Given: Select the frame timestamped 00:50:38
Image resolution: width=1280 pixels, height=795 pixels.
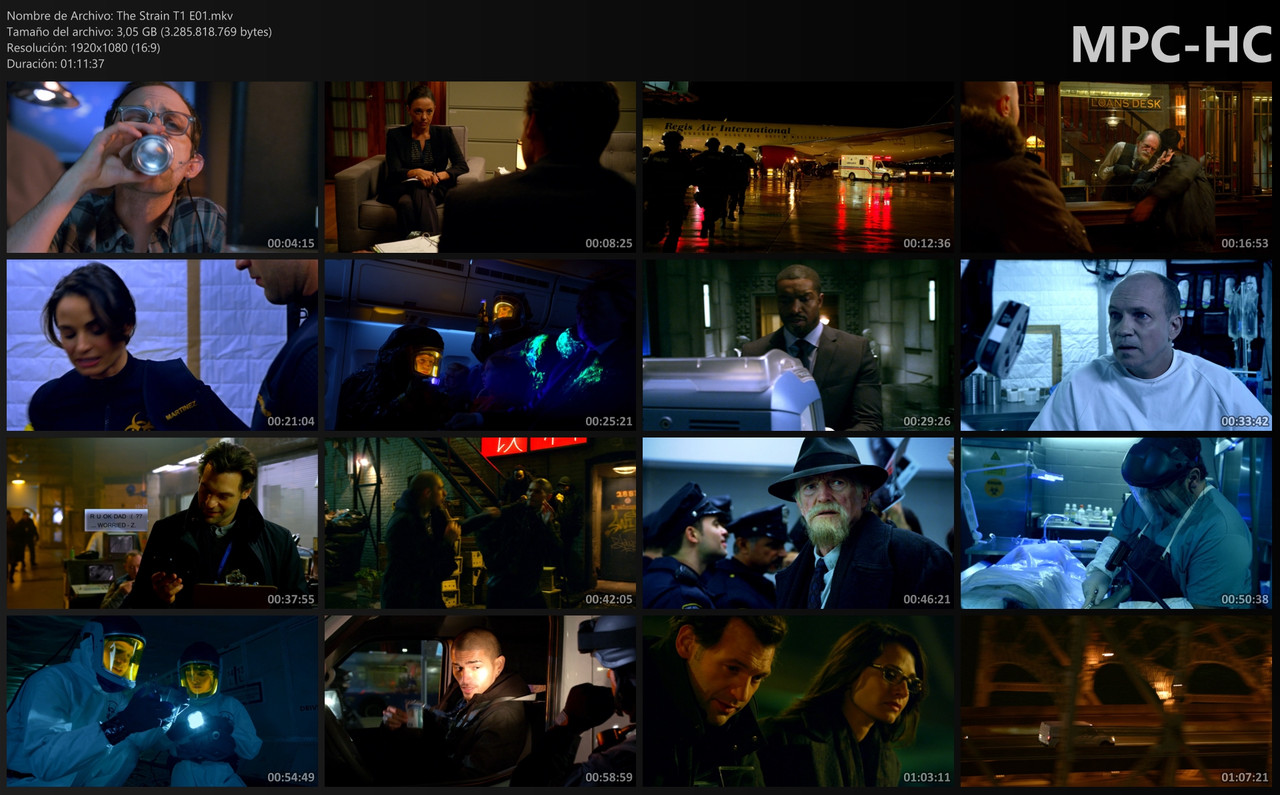Looking at the screenshot, I should [x=1116, y=523].
